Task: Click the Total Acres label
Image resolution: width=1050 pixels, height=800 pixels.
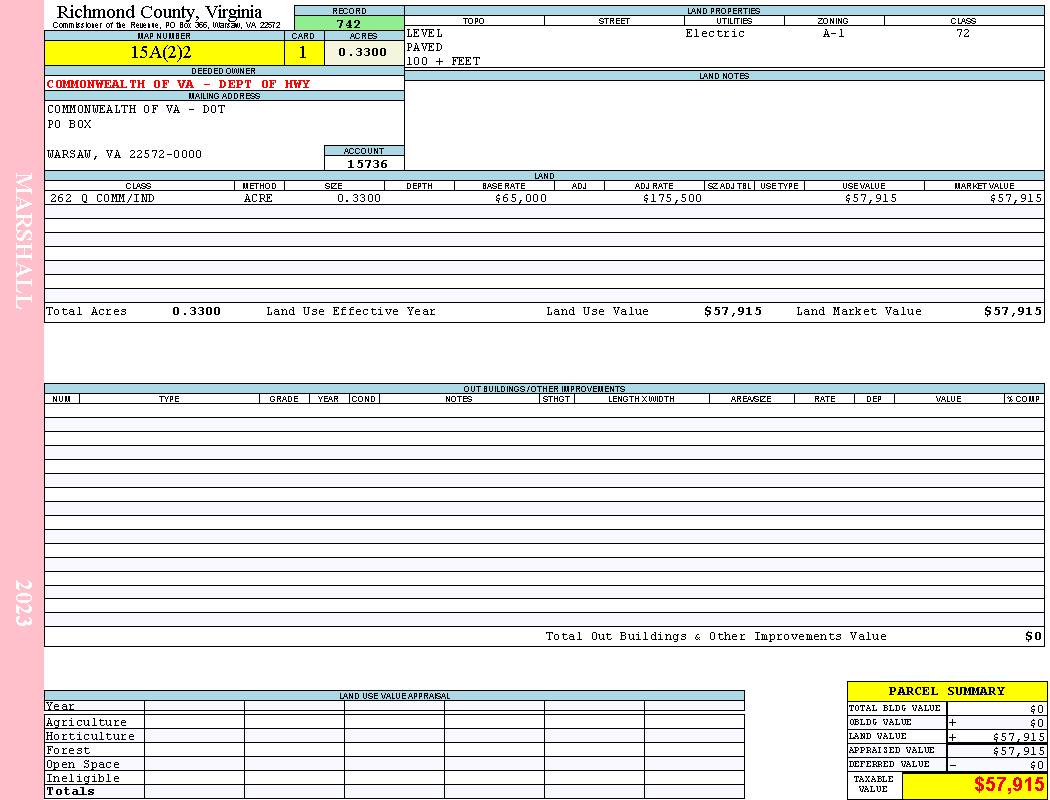Action: pos(86,311)
